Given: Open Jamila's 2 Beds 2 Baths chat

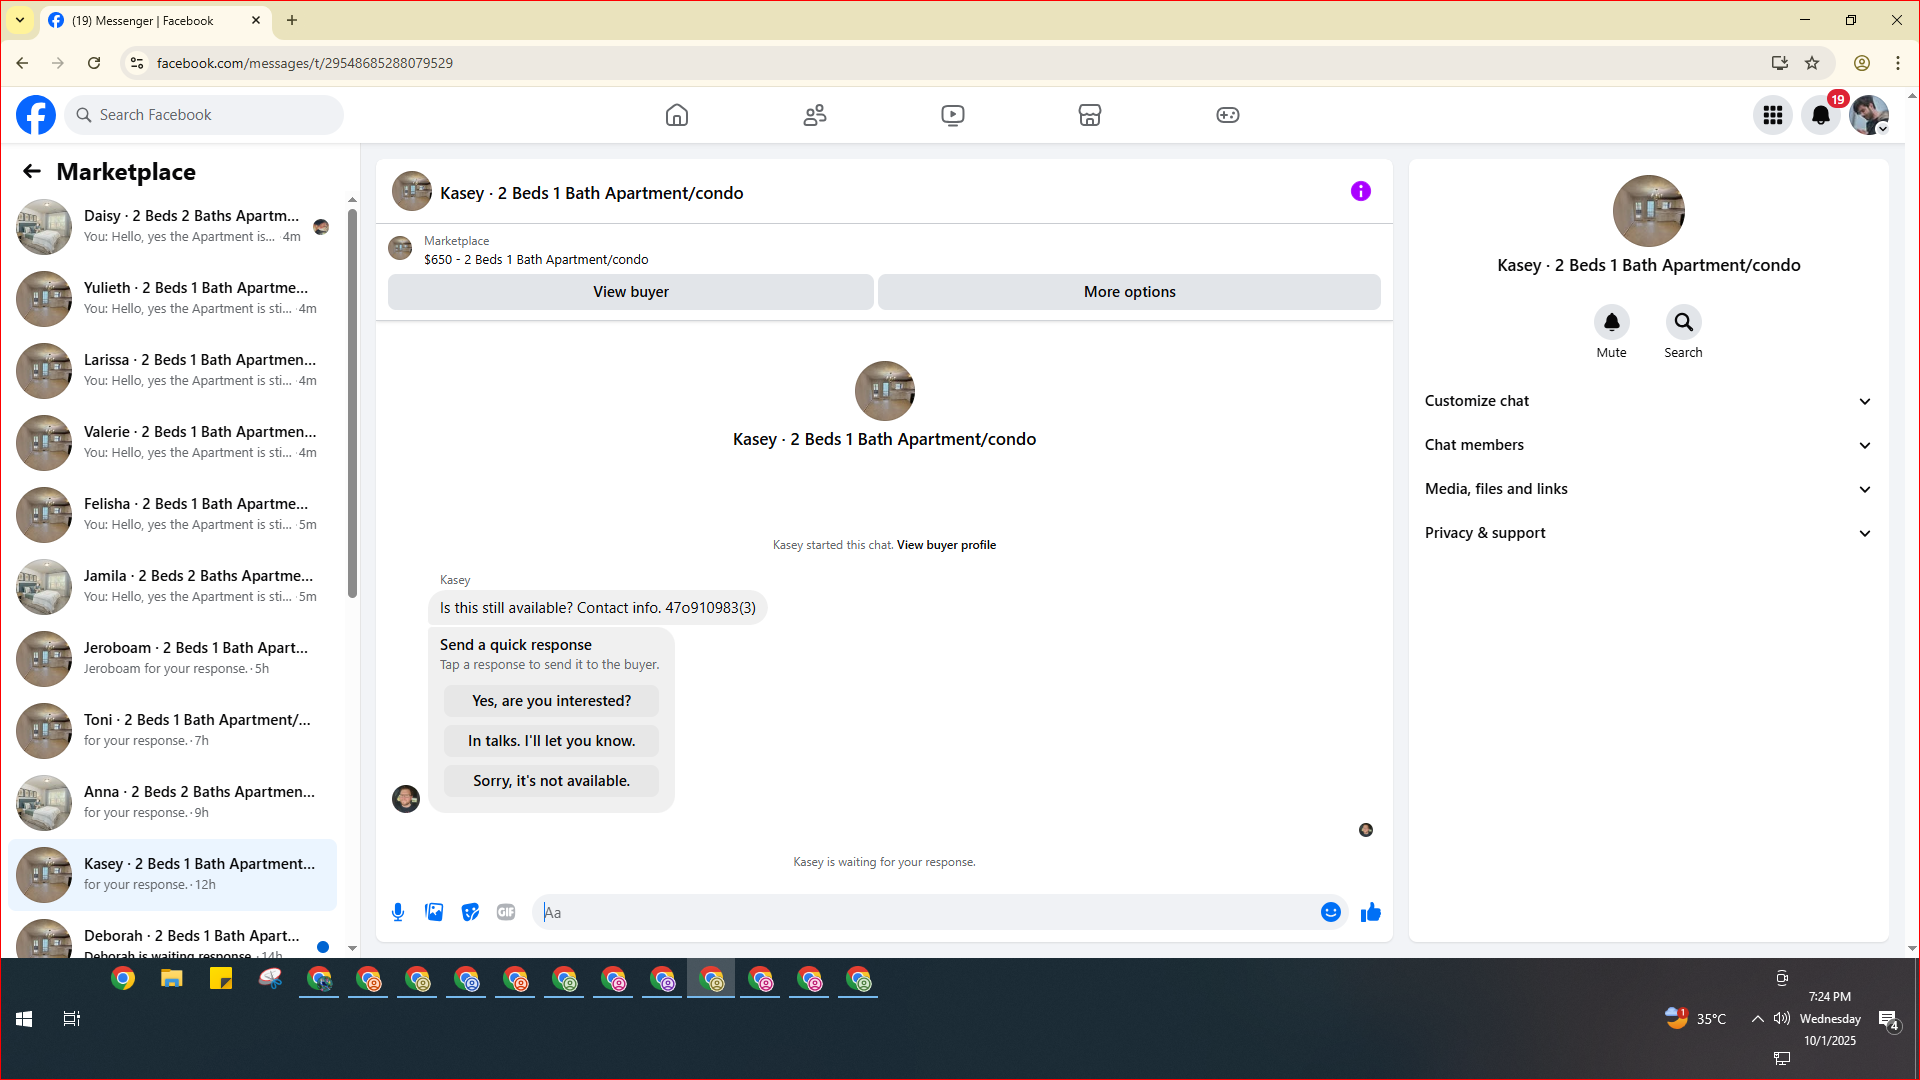Looking at the screenshot, I should tap(172, 587).
